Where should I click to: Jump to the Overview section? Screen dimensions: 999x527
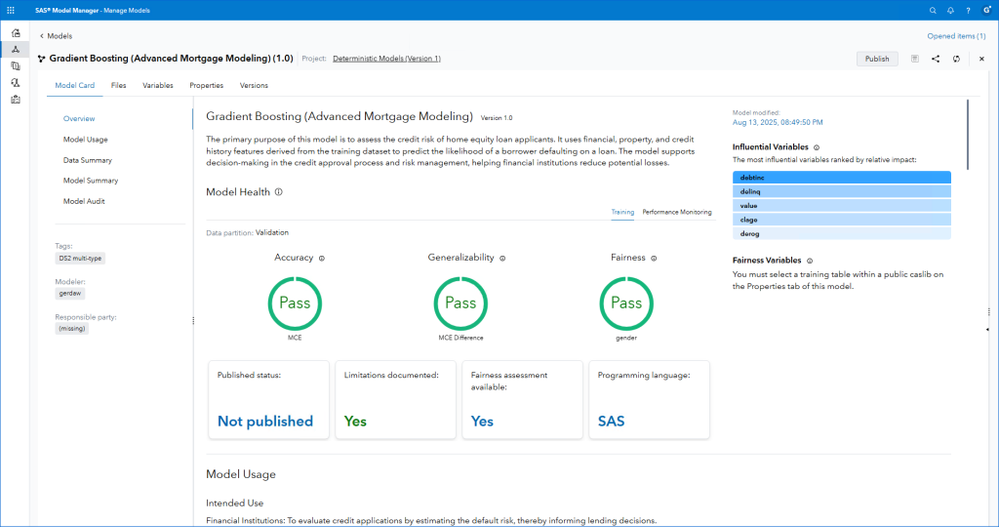(x=79, y=119)
